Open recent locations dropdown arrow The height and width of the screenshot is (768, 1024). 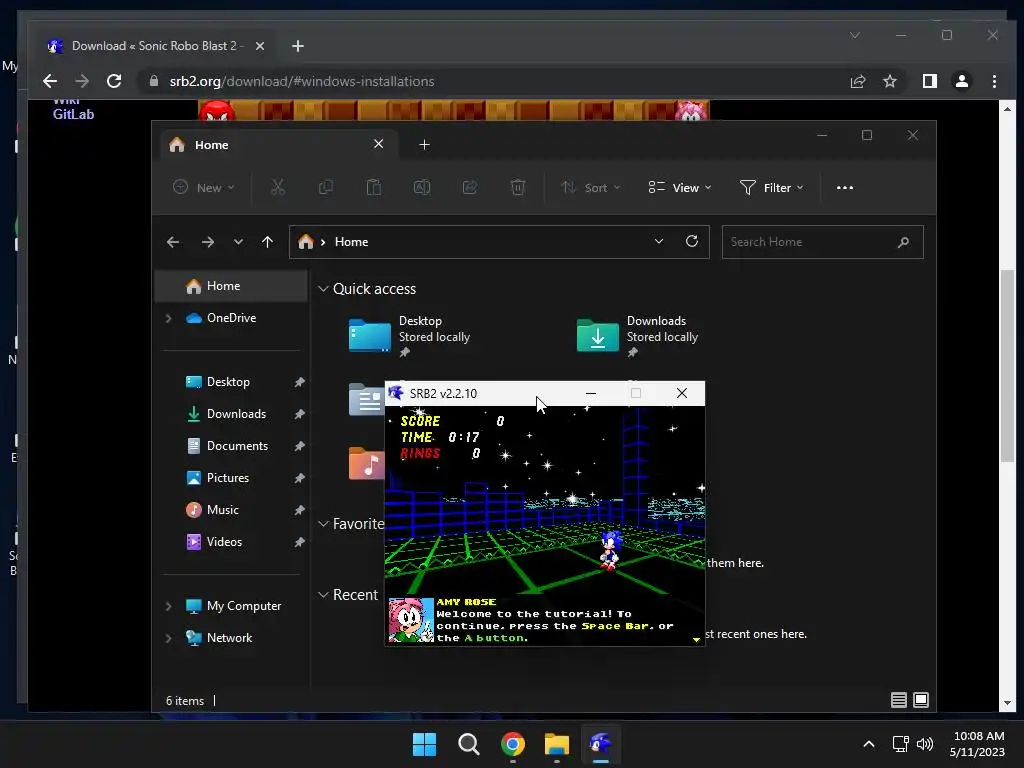tap(238, 242)
